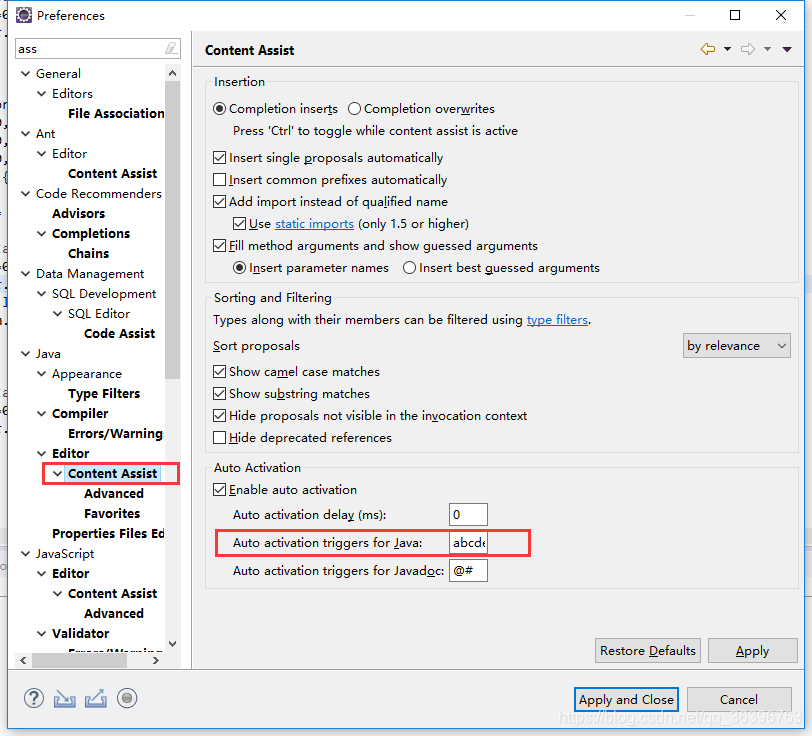Select Ant Editor Content Assist item
Viewport: 812px width, 736px height.
112,174
